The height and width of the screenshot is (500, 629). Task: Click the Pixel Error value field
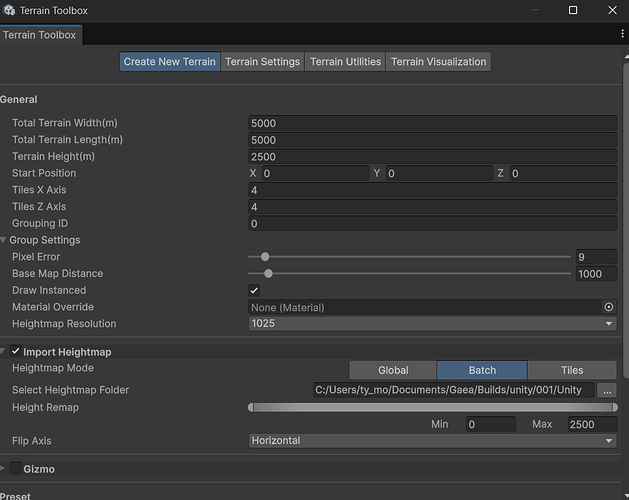click(x=597, y=257)
